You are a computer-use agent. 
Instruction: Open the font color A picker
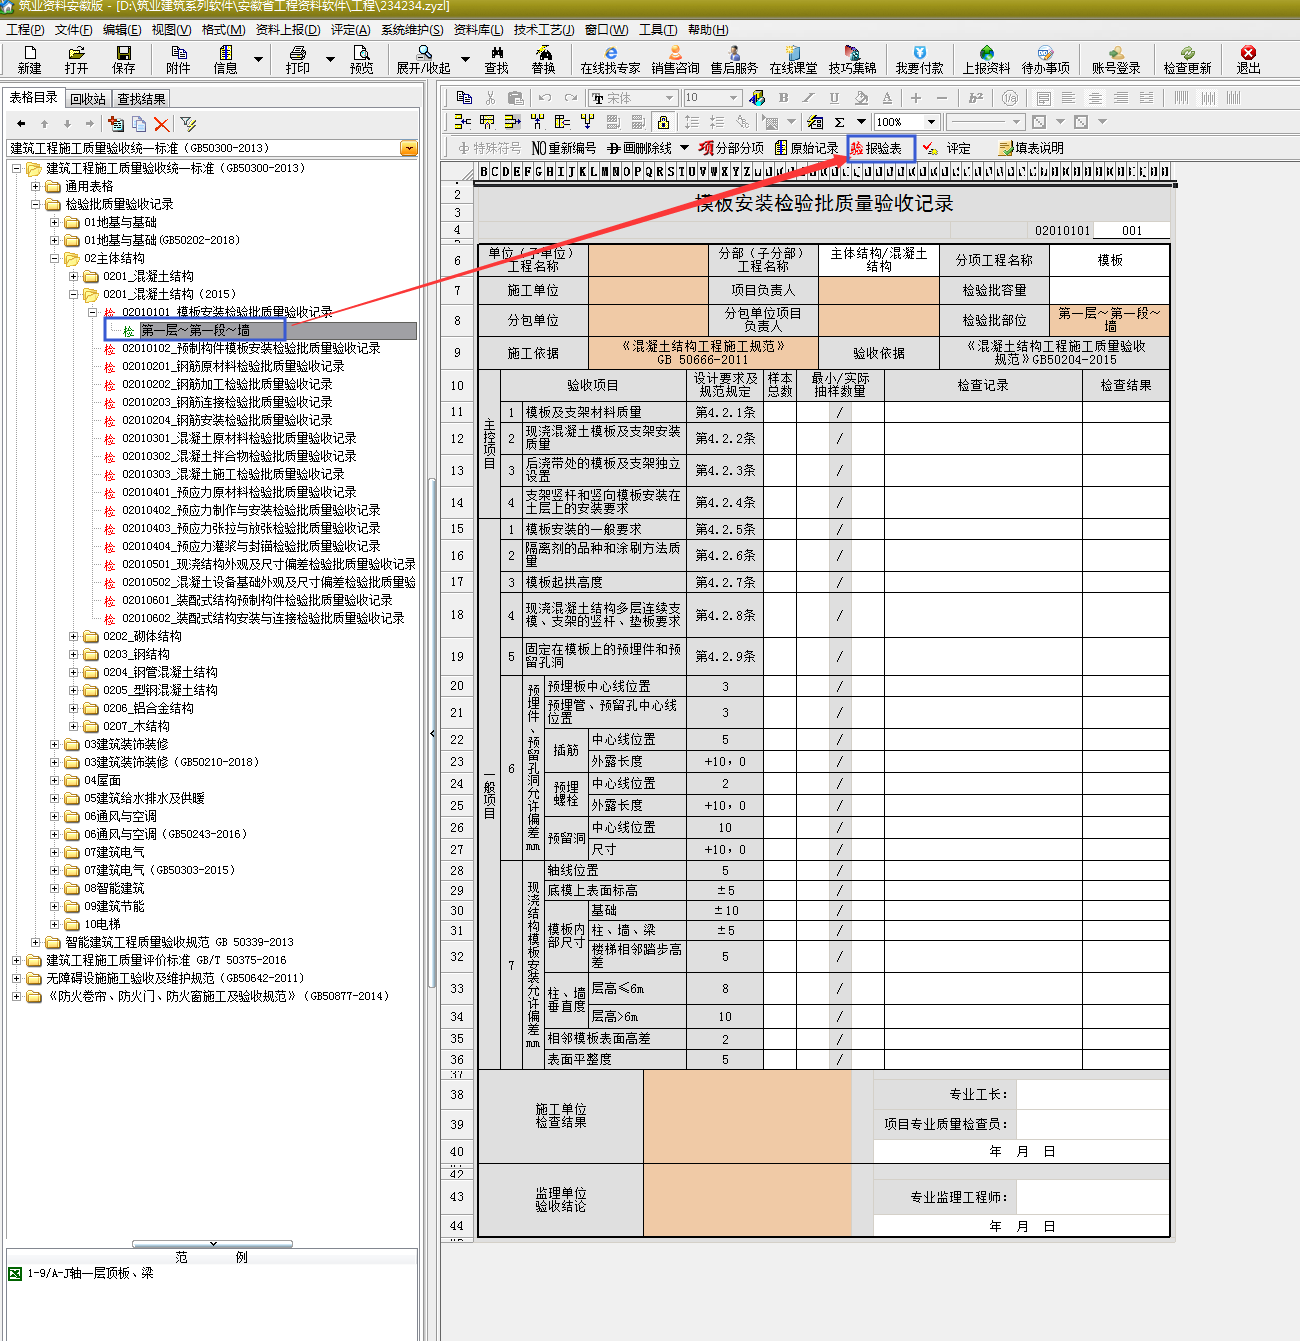pos(887,98)
